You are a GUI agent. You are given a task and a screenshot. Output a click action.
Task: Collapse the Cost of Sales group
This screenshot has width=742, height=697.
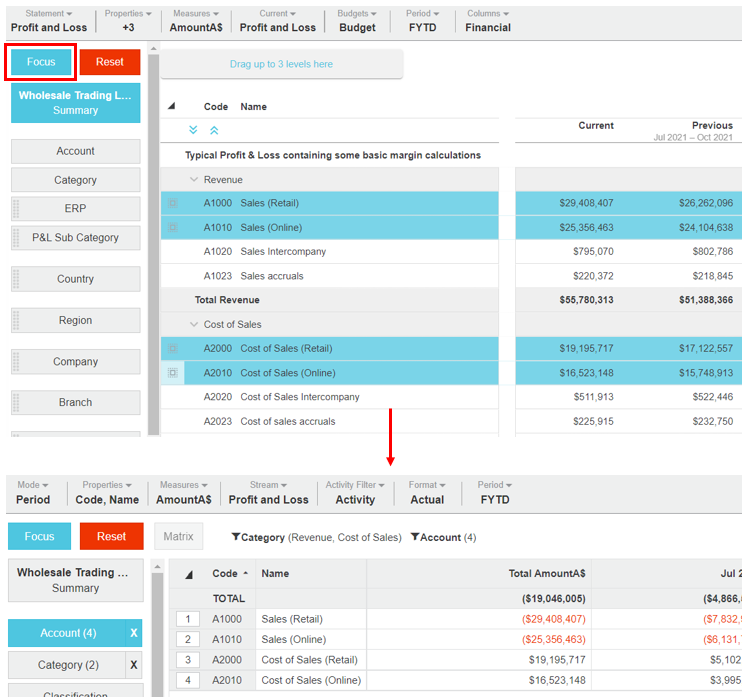[x=194, y=325]
